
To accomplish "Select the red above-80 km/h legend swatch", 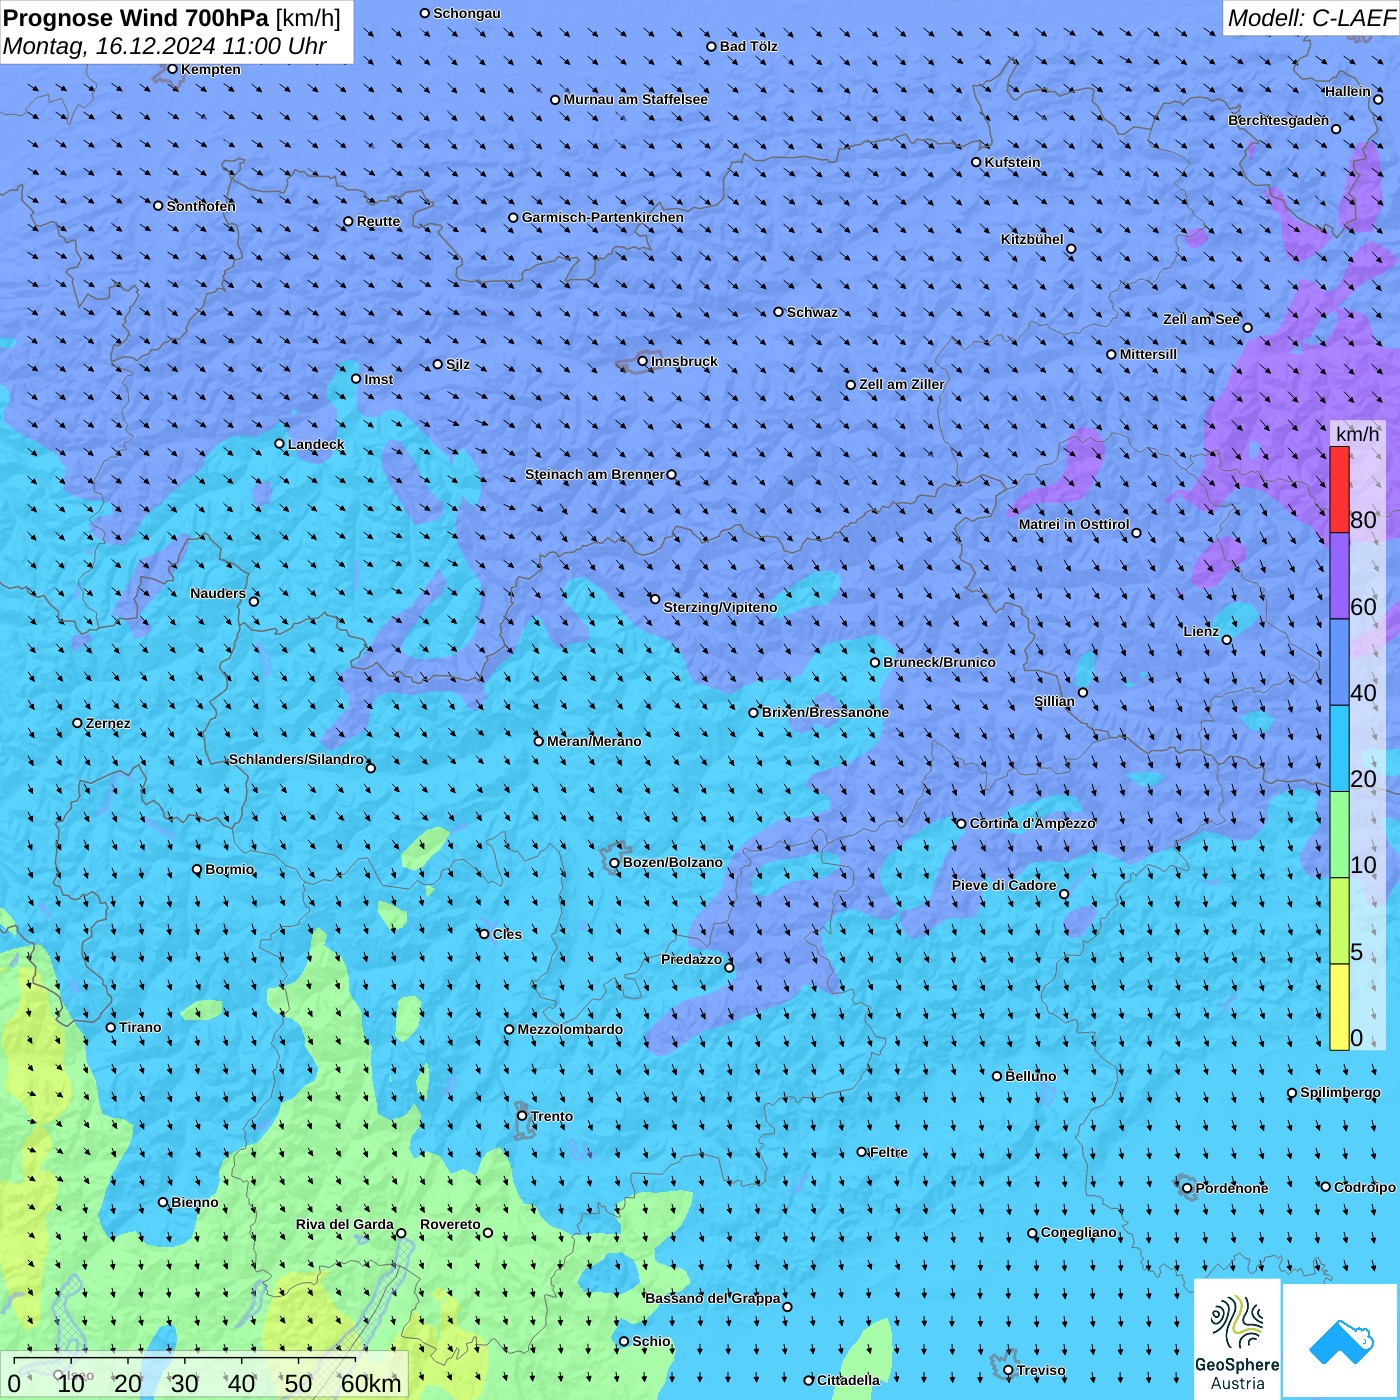I will click(1339, 490).
